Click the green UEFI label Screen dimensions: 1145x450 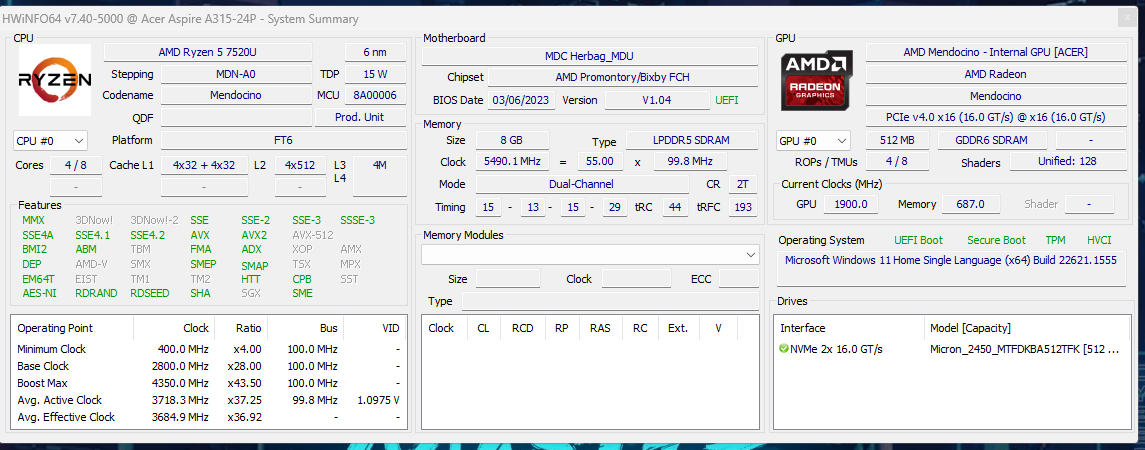click(x=727, y=100)
